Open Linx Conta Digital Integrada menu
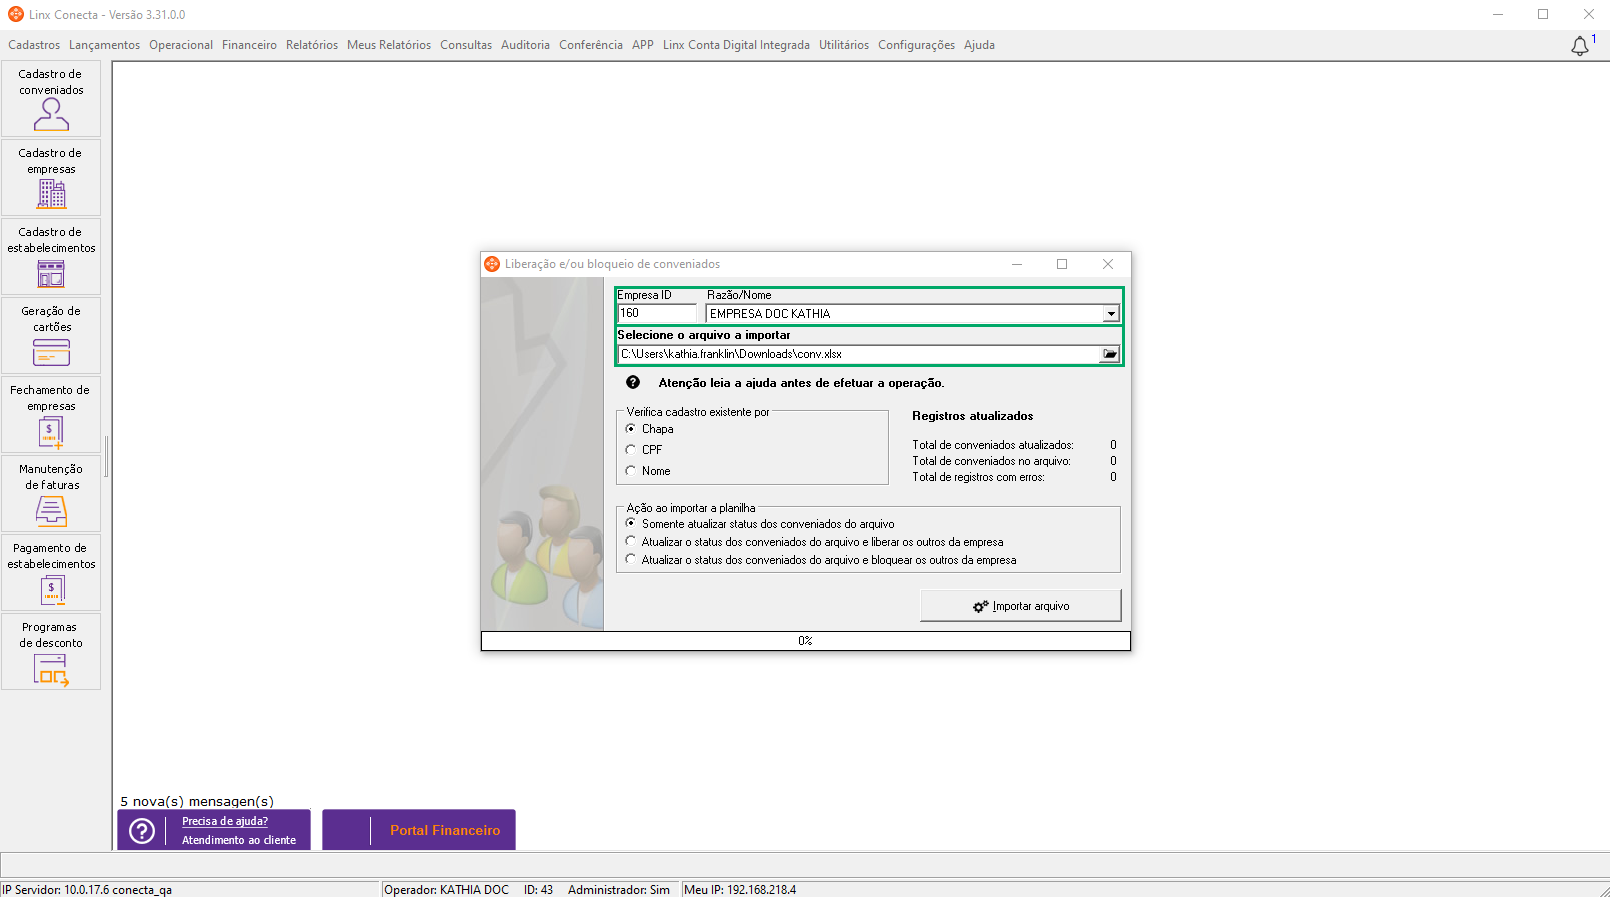Screen dimensions: 1610x897 (x=736, y=45)
